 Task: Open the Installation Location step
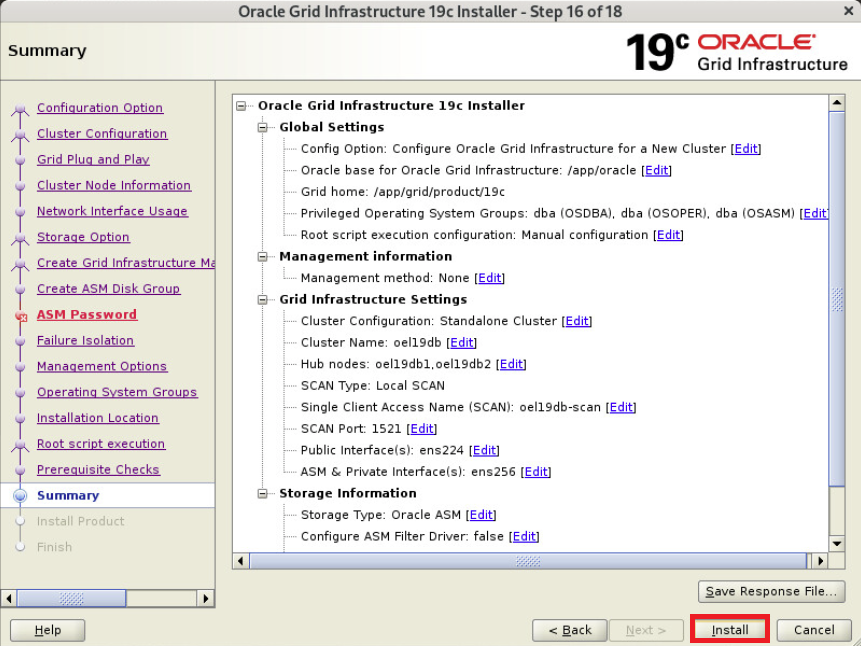click(x=98, y=417)
